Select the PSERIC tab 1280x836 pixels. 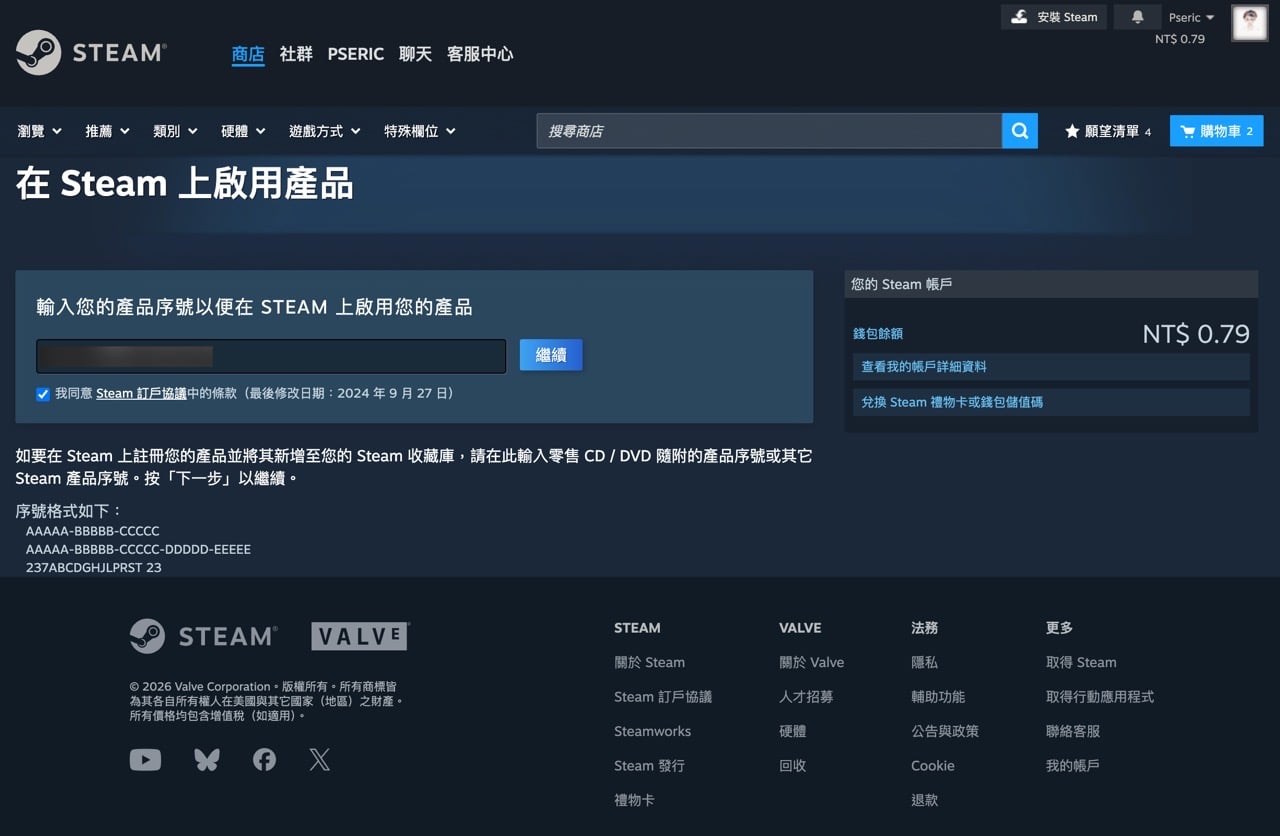pos(356,54)
